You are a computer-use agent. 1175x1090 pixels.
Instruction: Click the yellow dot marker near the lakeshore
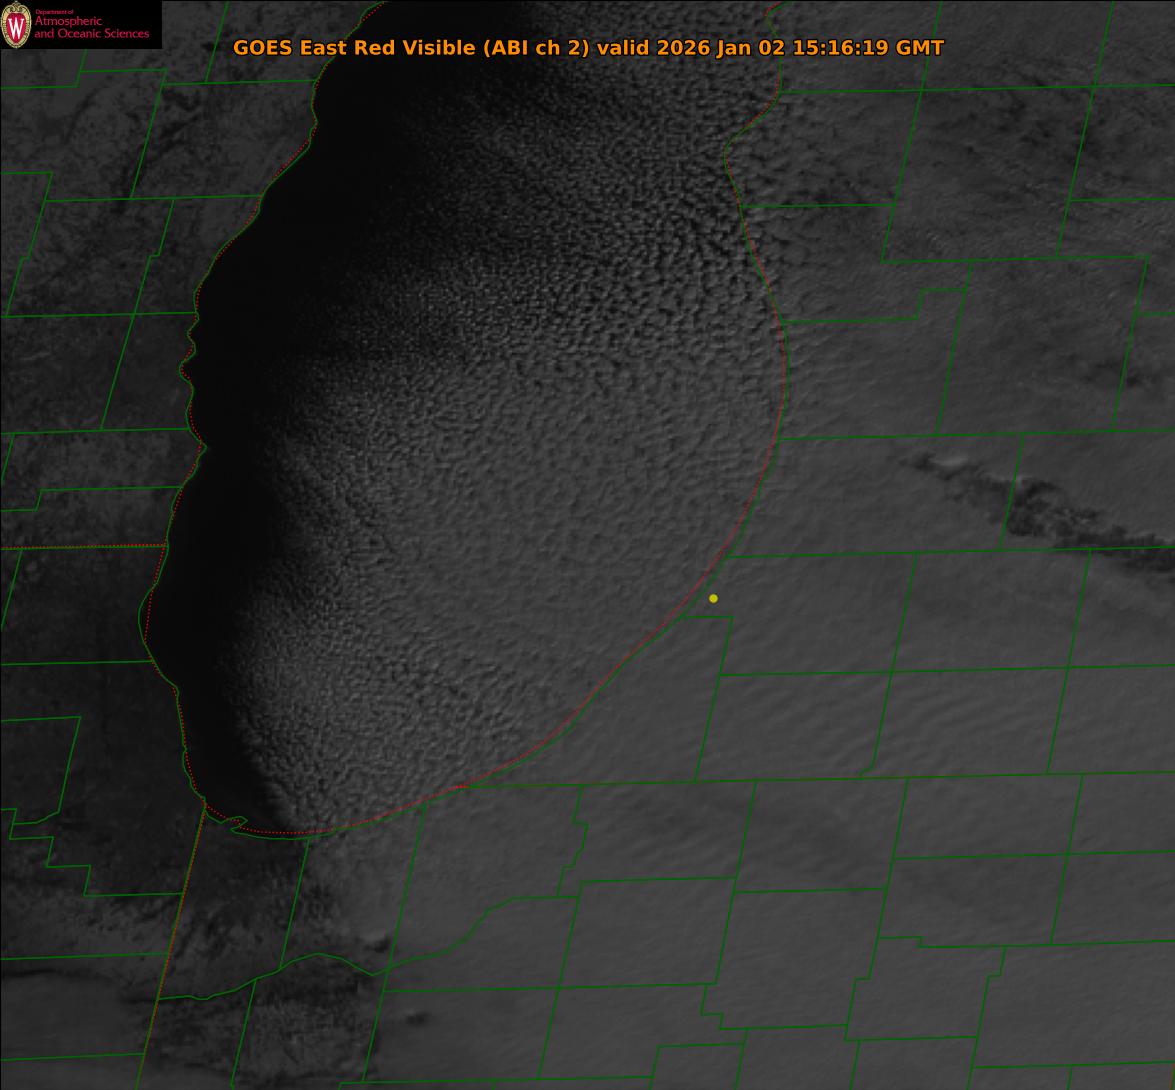coord(713,599)
